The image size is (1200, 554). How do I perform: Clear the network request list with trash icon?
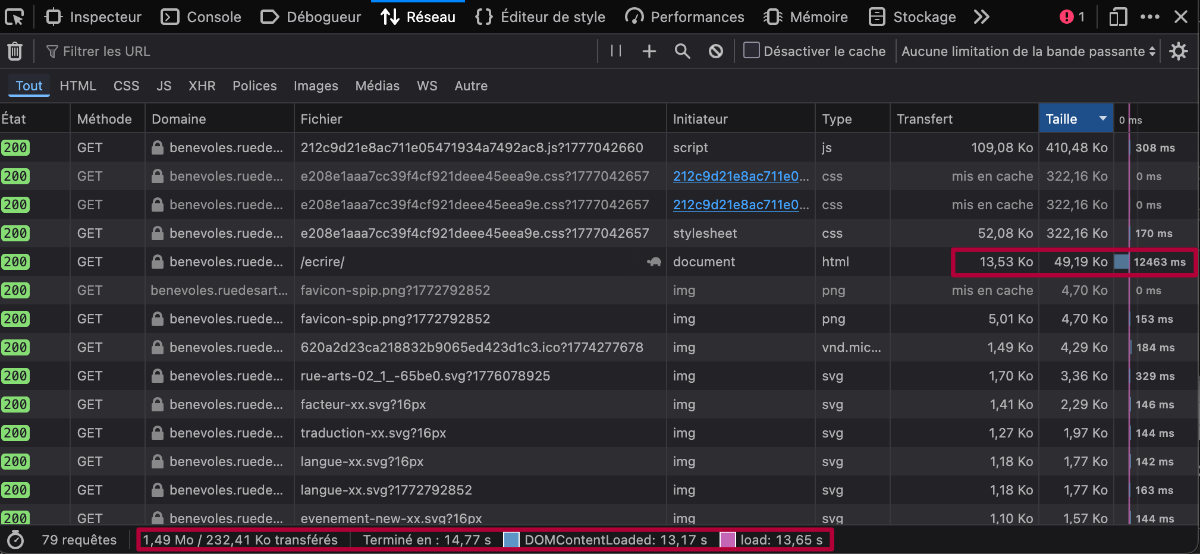click(15, 51)
